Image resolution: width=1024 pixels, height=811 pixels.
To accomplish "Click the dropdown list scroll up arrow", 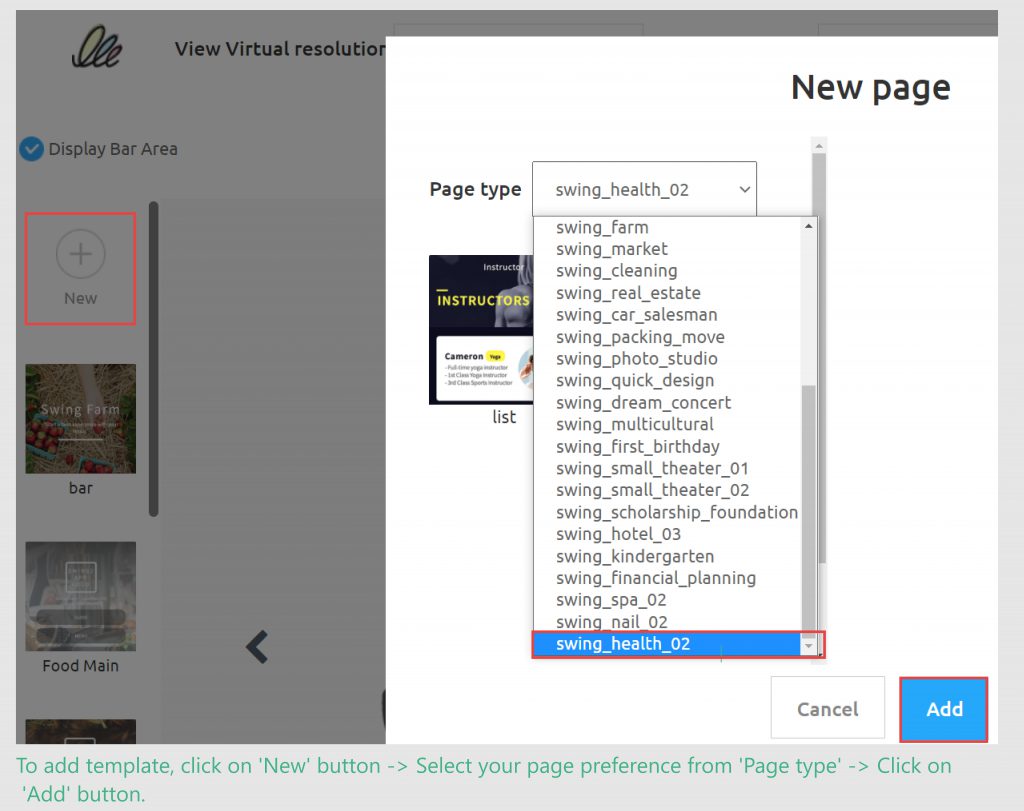I will point(808,226).
